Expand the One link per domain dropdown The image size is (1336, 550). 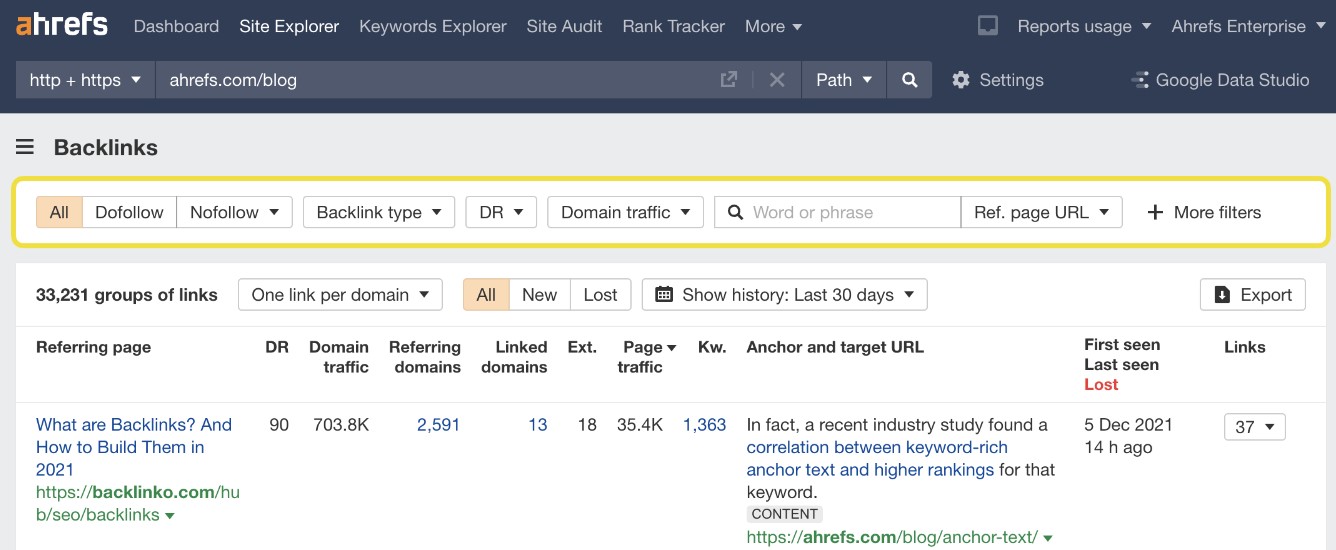pyautogui.click(x=340, y=295)
